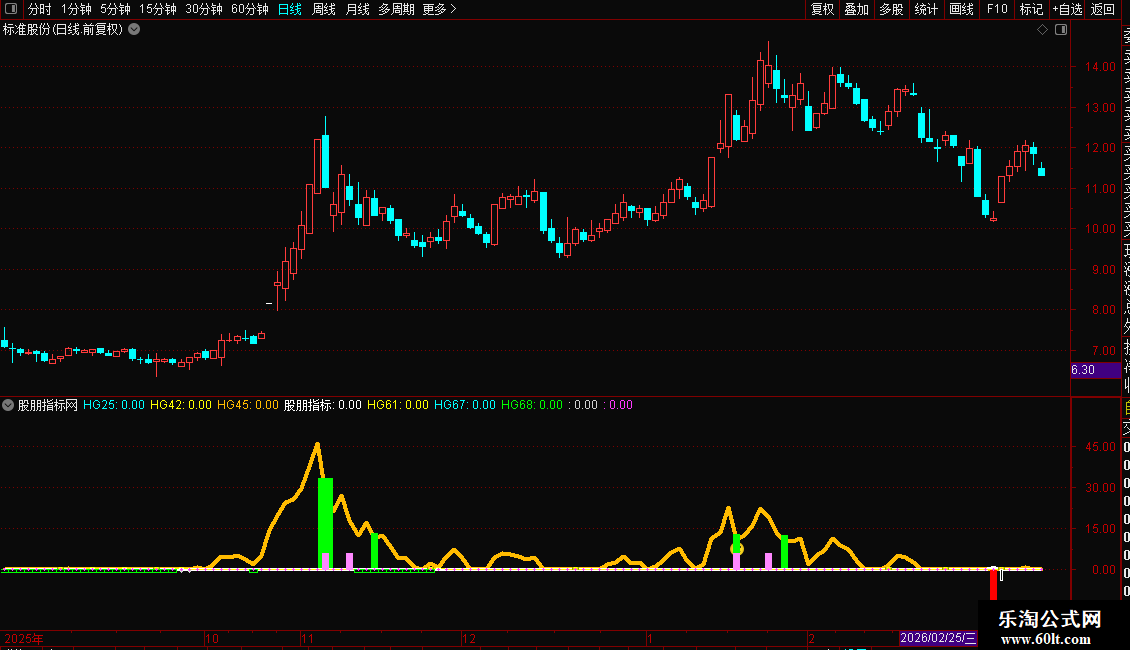Select the HG45 indicator value label
Image resolution: width=1130 pixels, height=650 pixels.
pyautogui.click(x=247, y=405)
